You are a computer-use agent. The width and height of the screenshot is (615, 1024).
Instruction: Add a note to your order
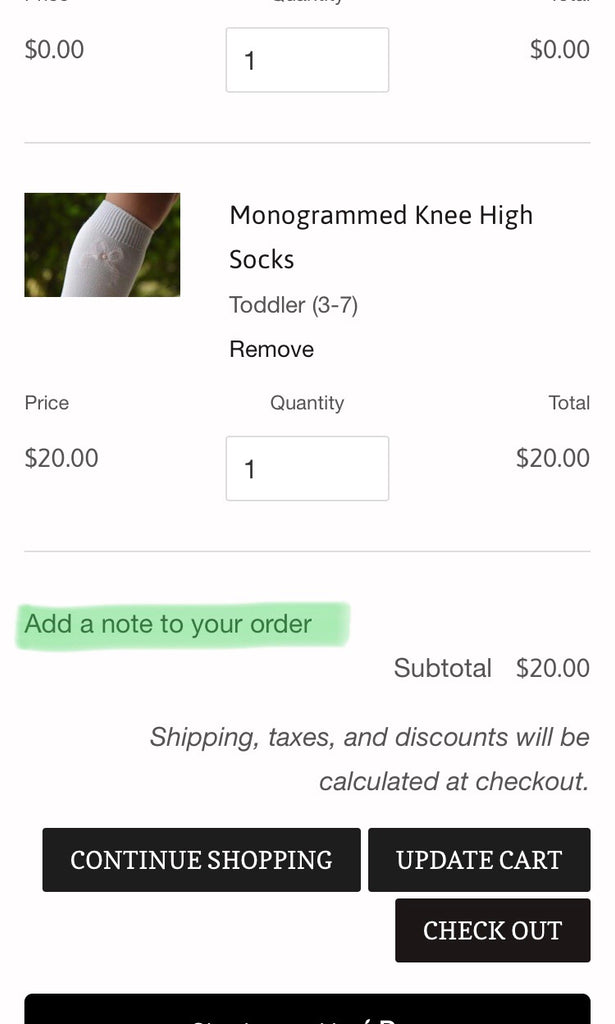168,624
